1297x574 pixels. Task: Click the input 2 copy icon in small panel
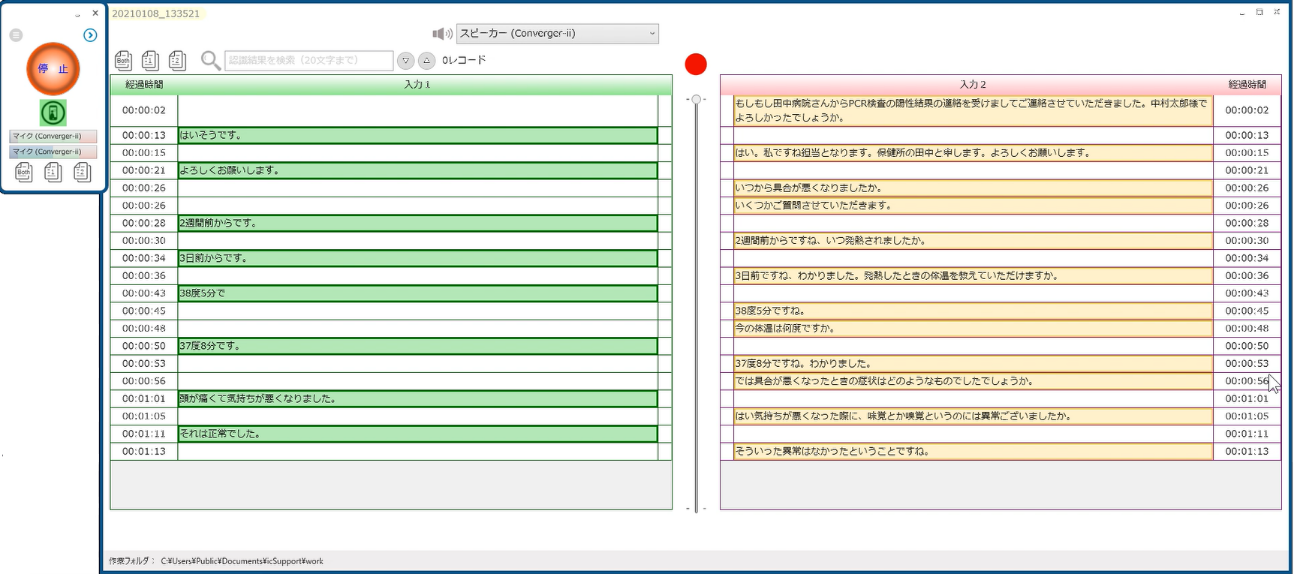(82, 173)
